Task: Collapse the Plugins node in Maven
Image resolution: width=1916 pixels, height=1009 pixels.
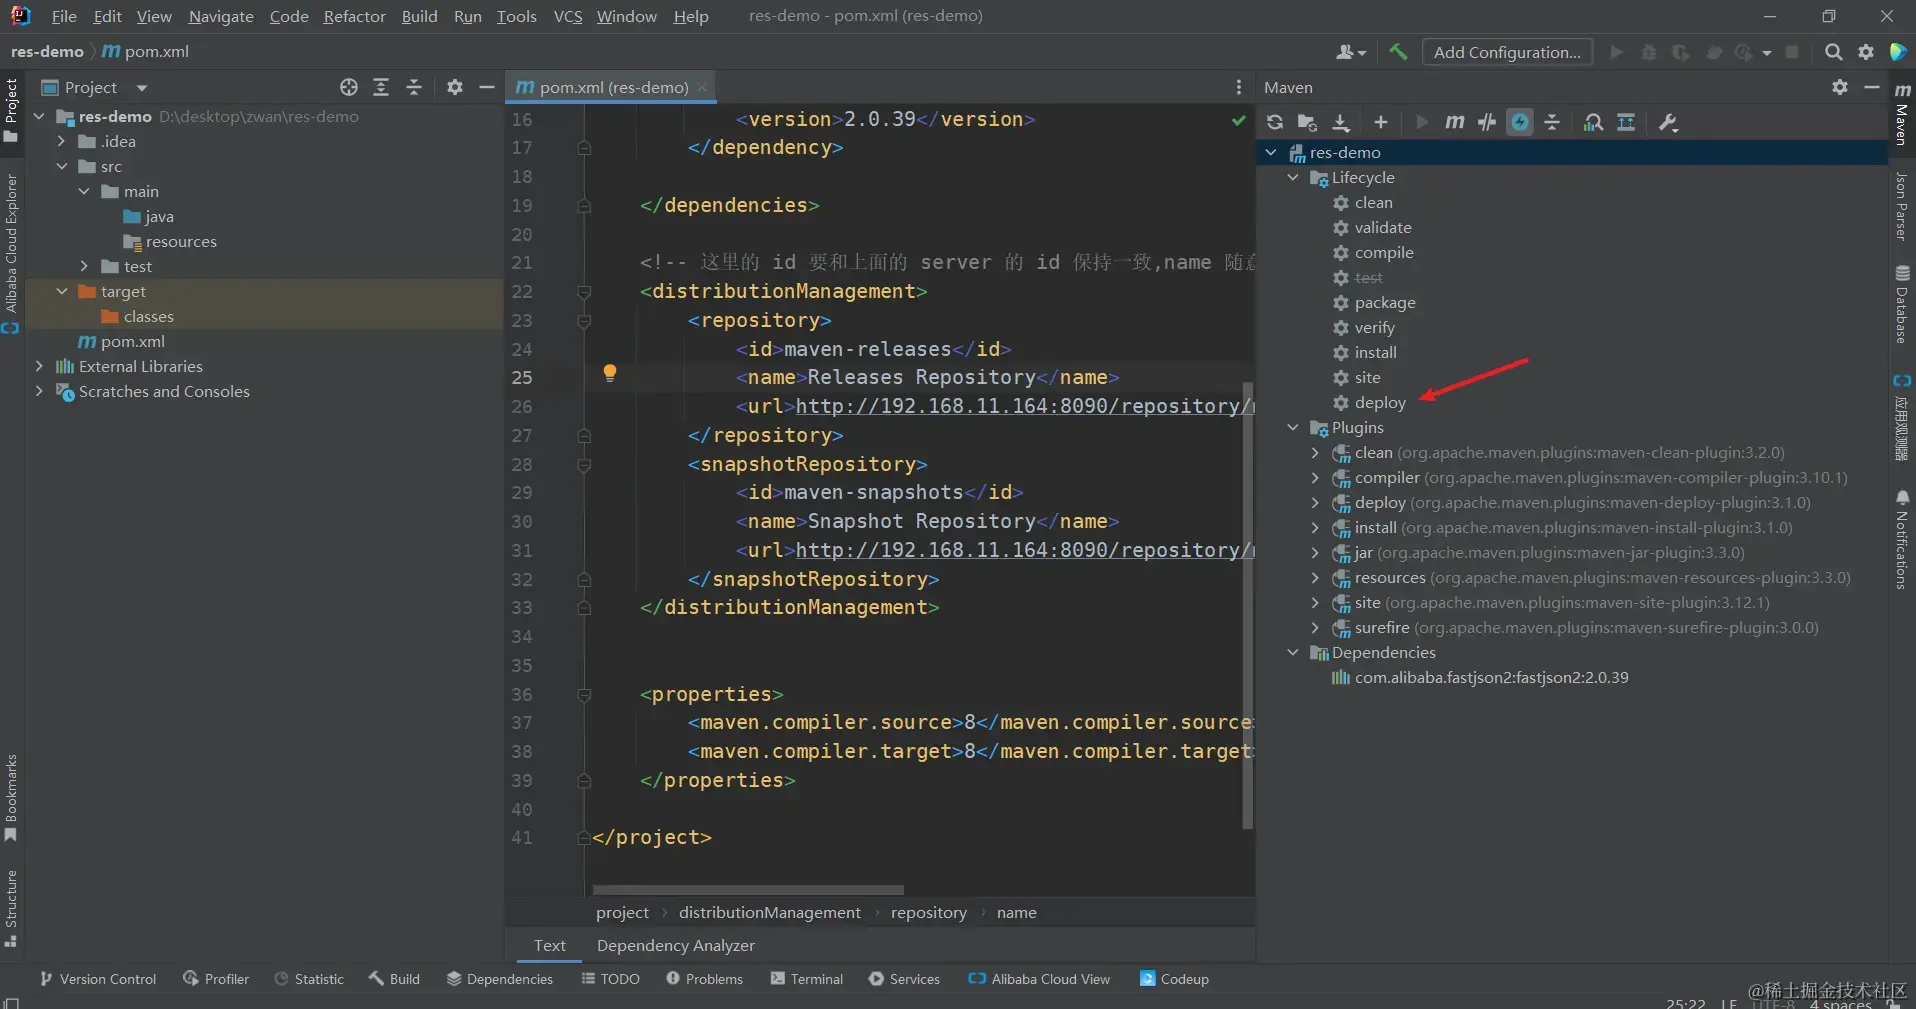Action: coord(1293,427)
